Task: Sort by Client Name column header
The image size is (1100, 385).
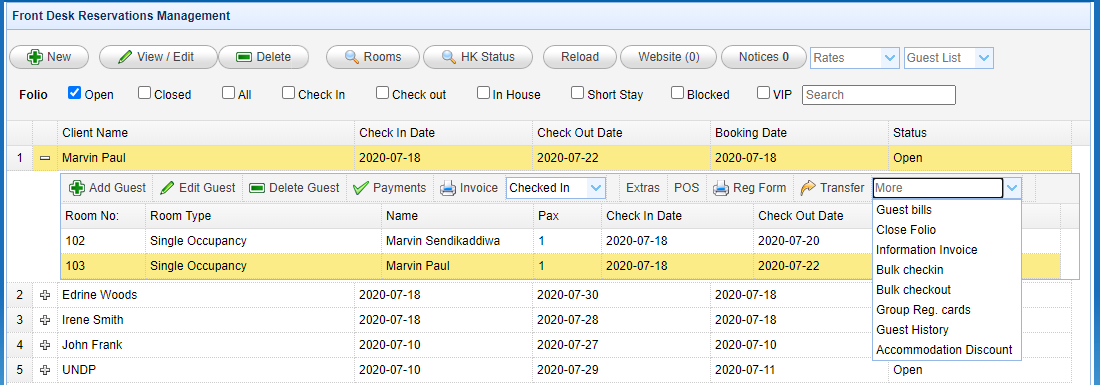Action: pyautogui.click(x=206, y=133)
